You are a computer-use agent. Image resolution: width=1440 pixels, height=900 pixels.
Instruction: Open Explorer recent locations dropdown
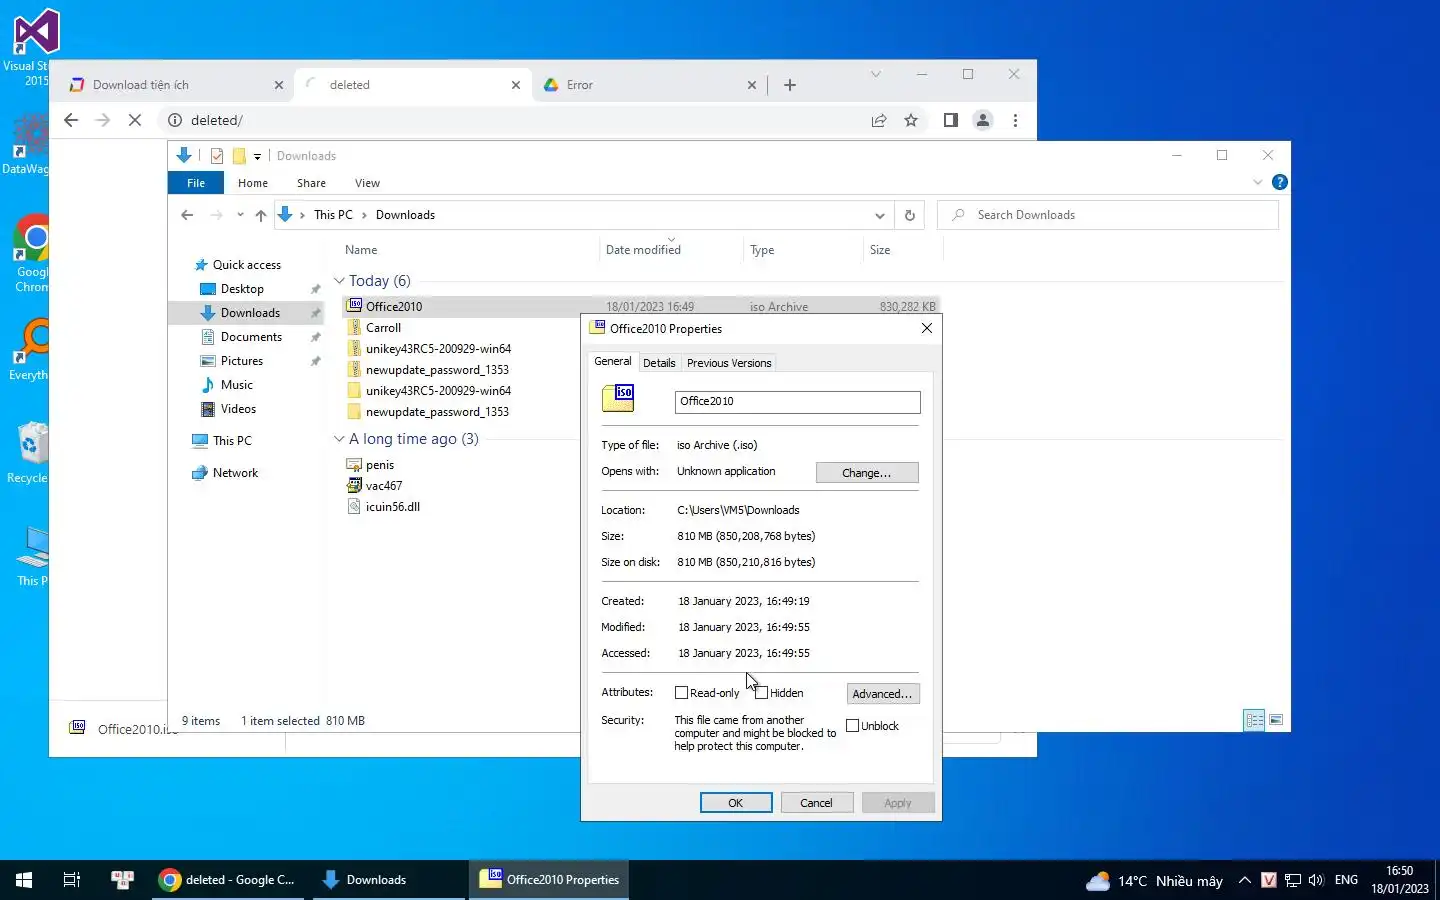click(x=240, y=215)
